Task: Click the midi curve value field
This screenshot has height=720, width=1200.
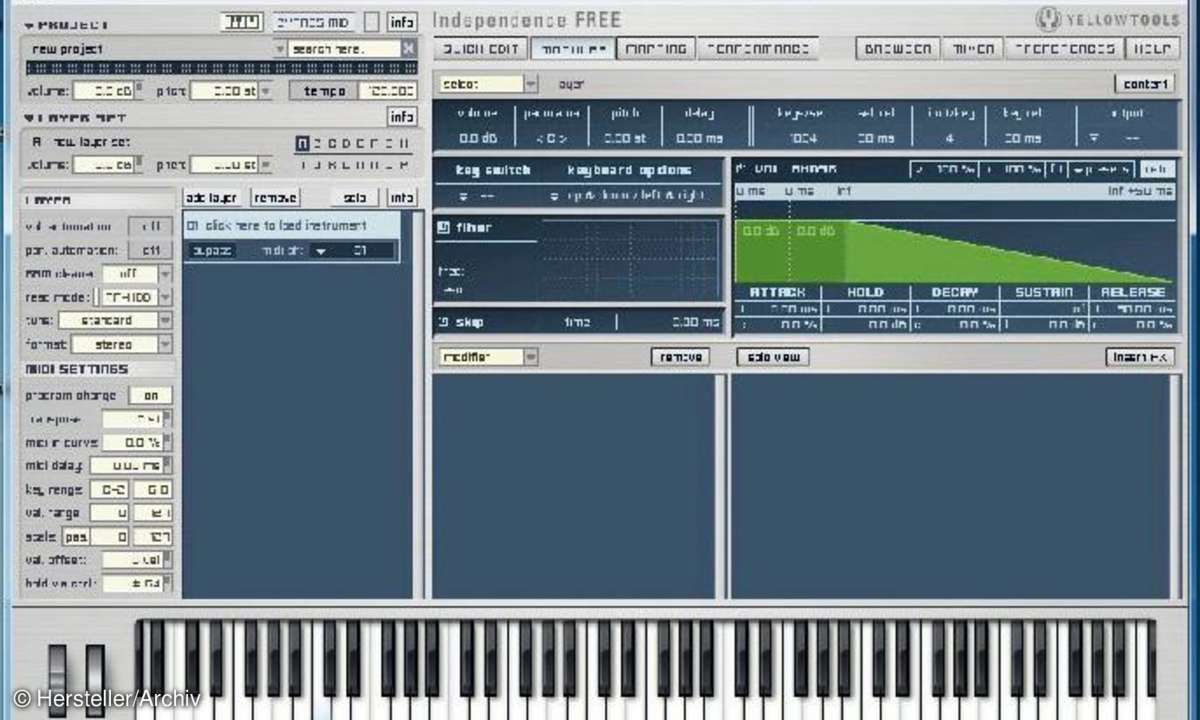Action: (132, 442)
